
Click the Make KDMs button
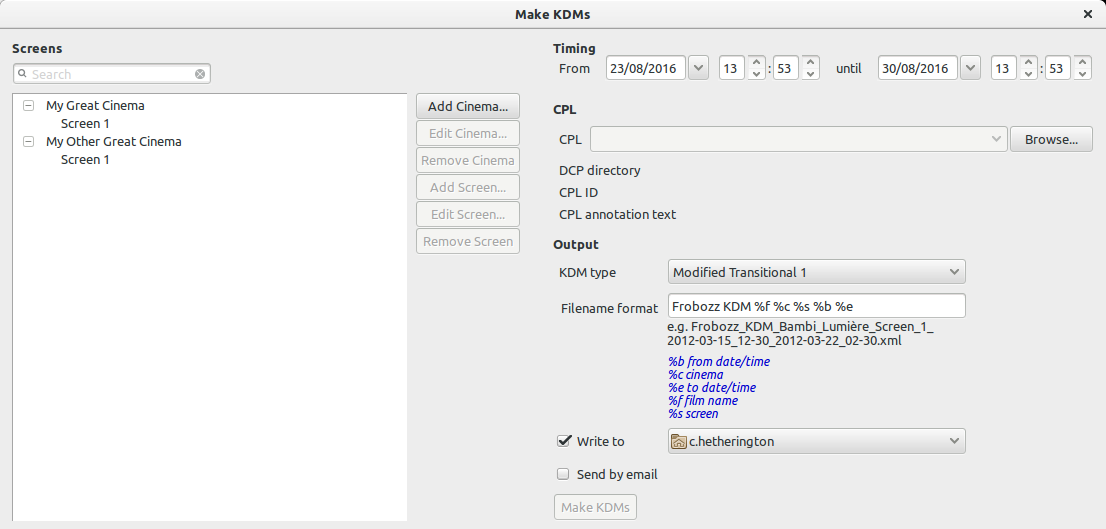(595, 507)
